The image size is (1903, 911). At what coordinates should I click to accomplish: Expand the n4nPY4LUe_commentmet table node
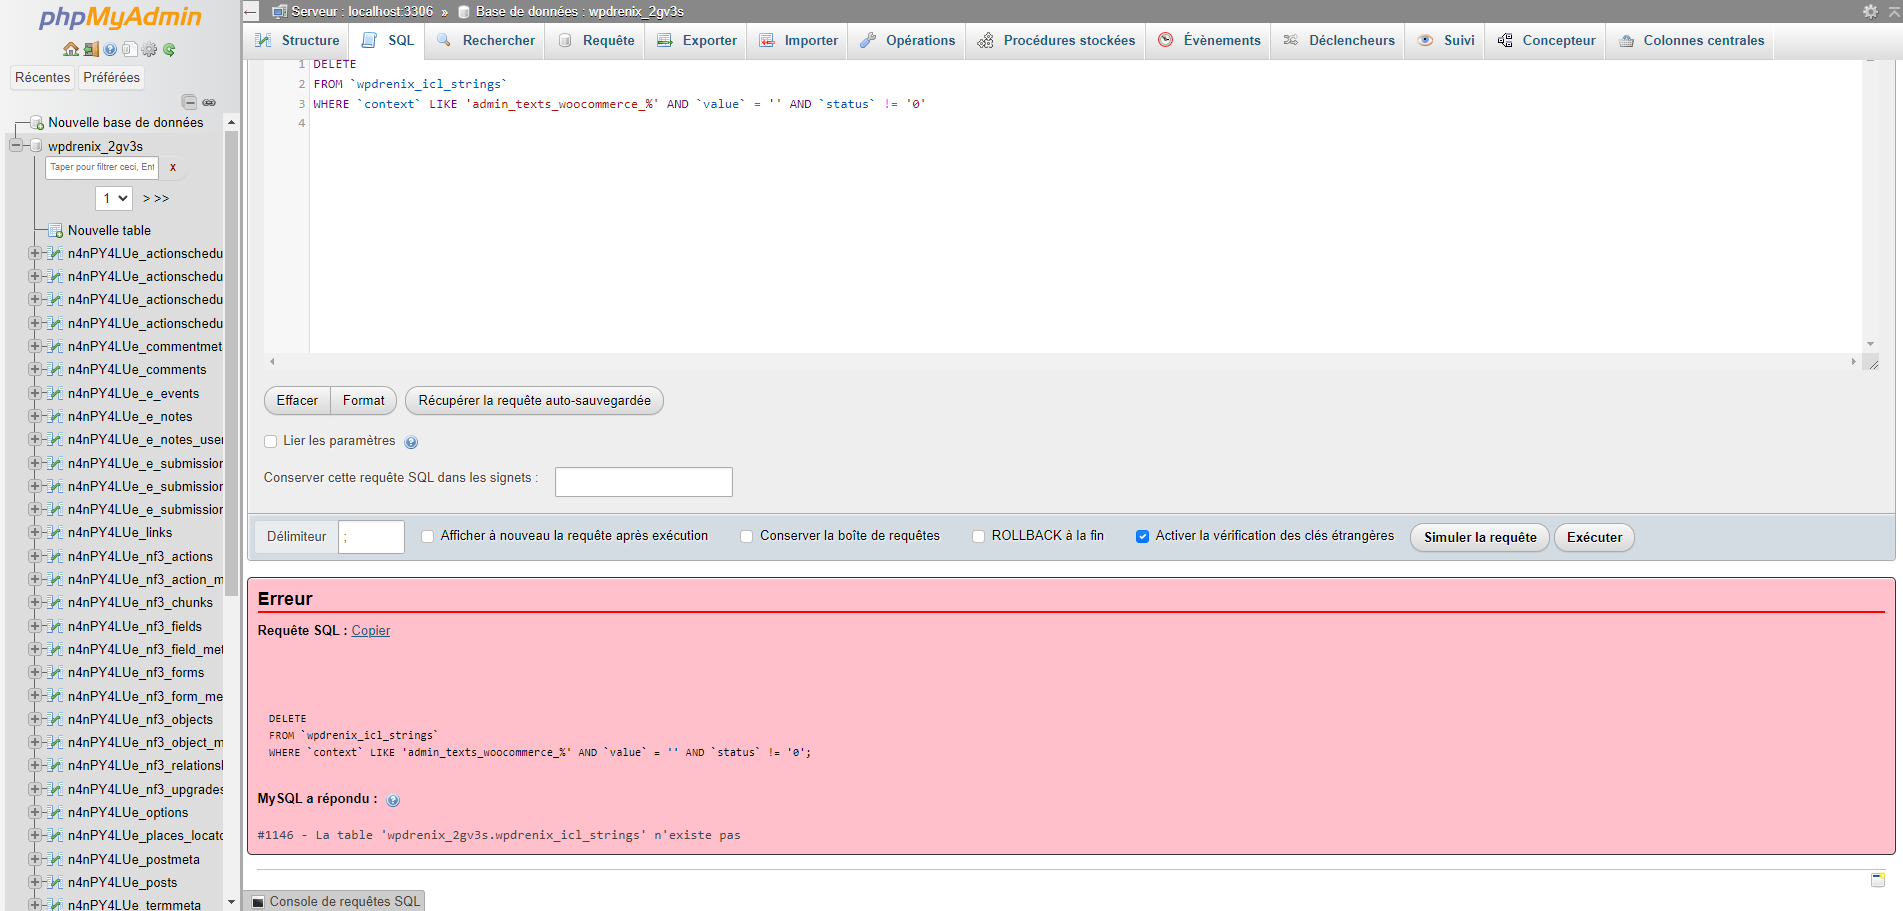(35, 347)
